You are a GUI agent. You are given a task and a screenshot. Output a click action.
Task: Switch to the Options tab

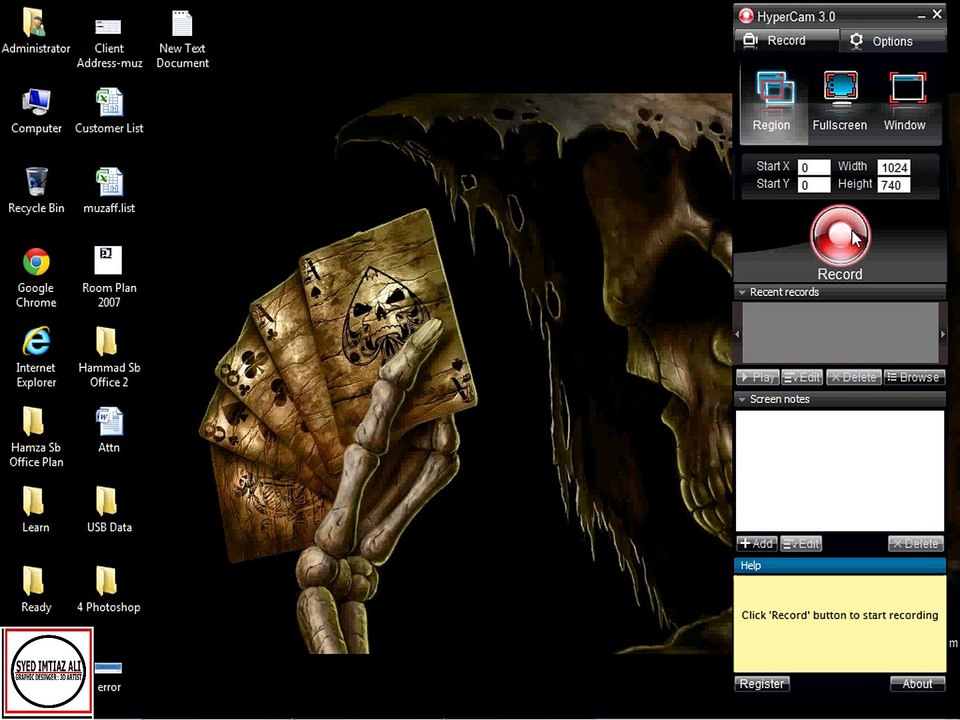891,41
